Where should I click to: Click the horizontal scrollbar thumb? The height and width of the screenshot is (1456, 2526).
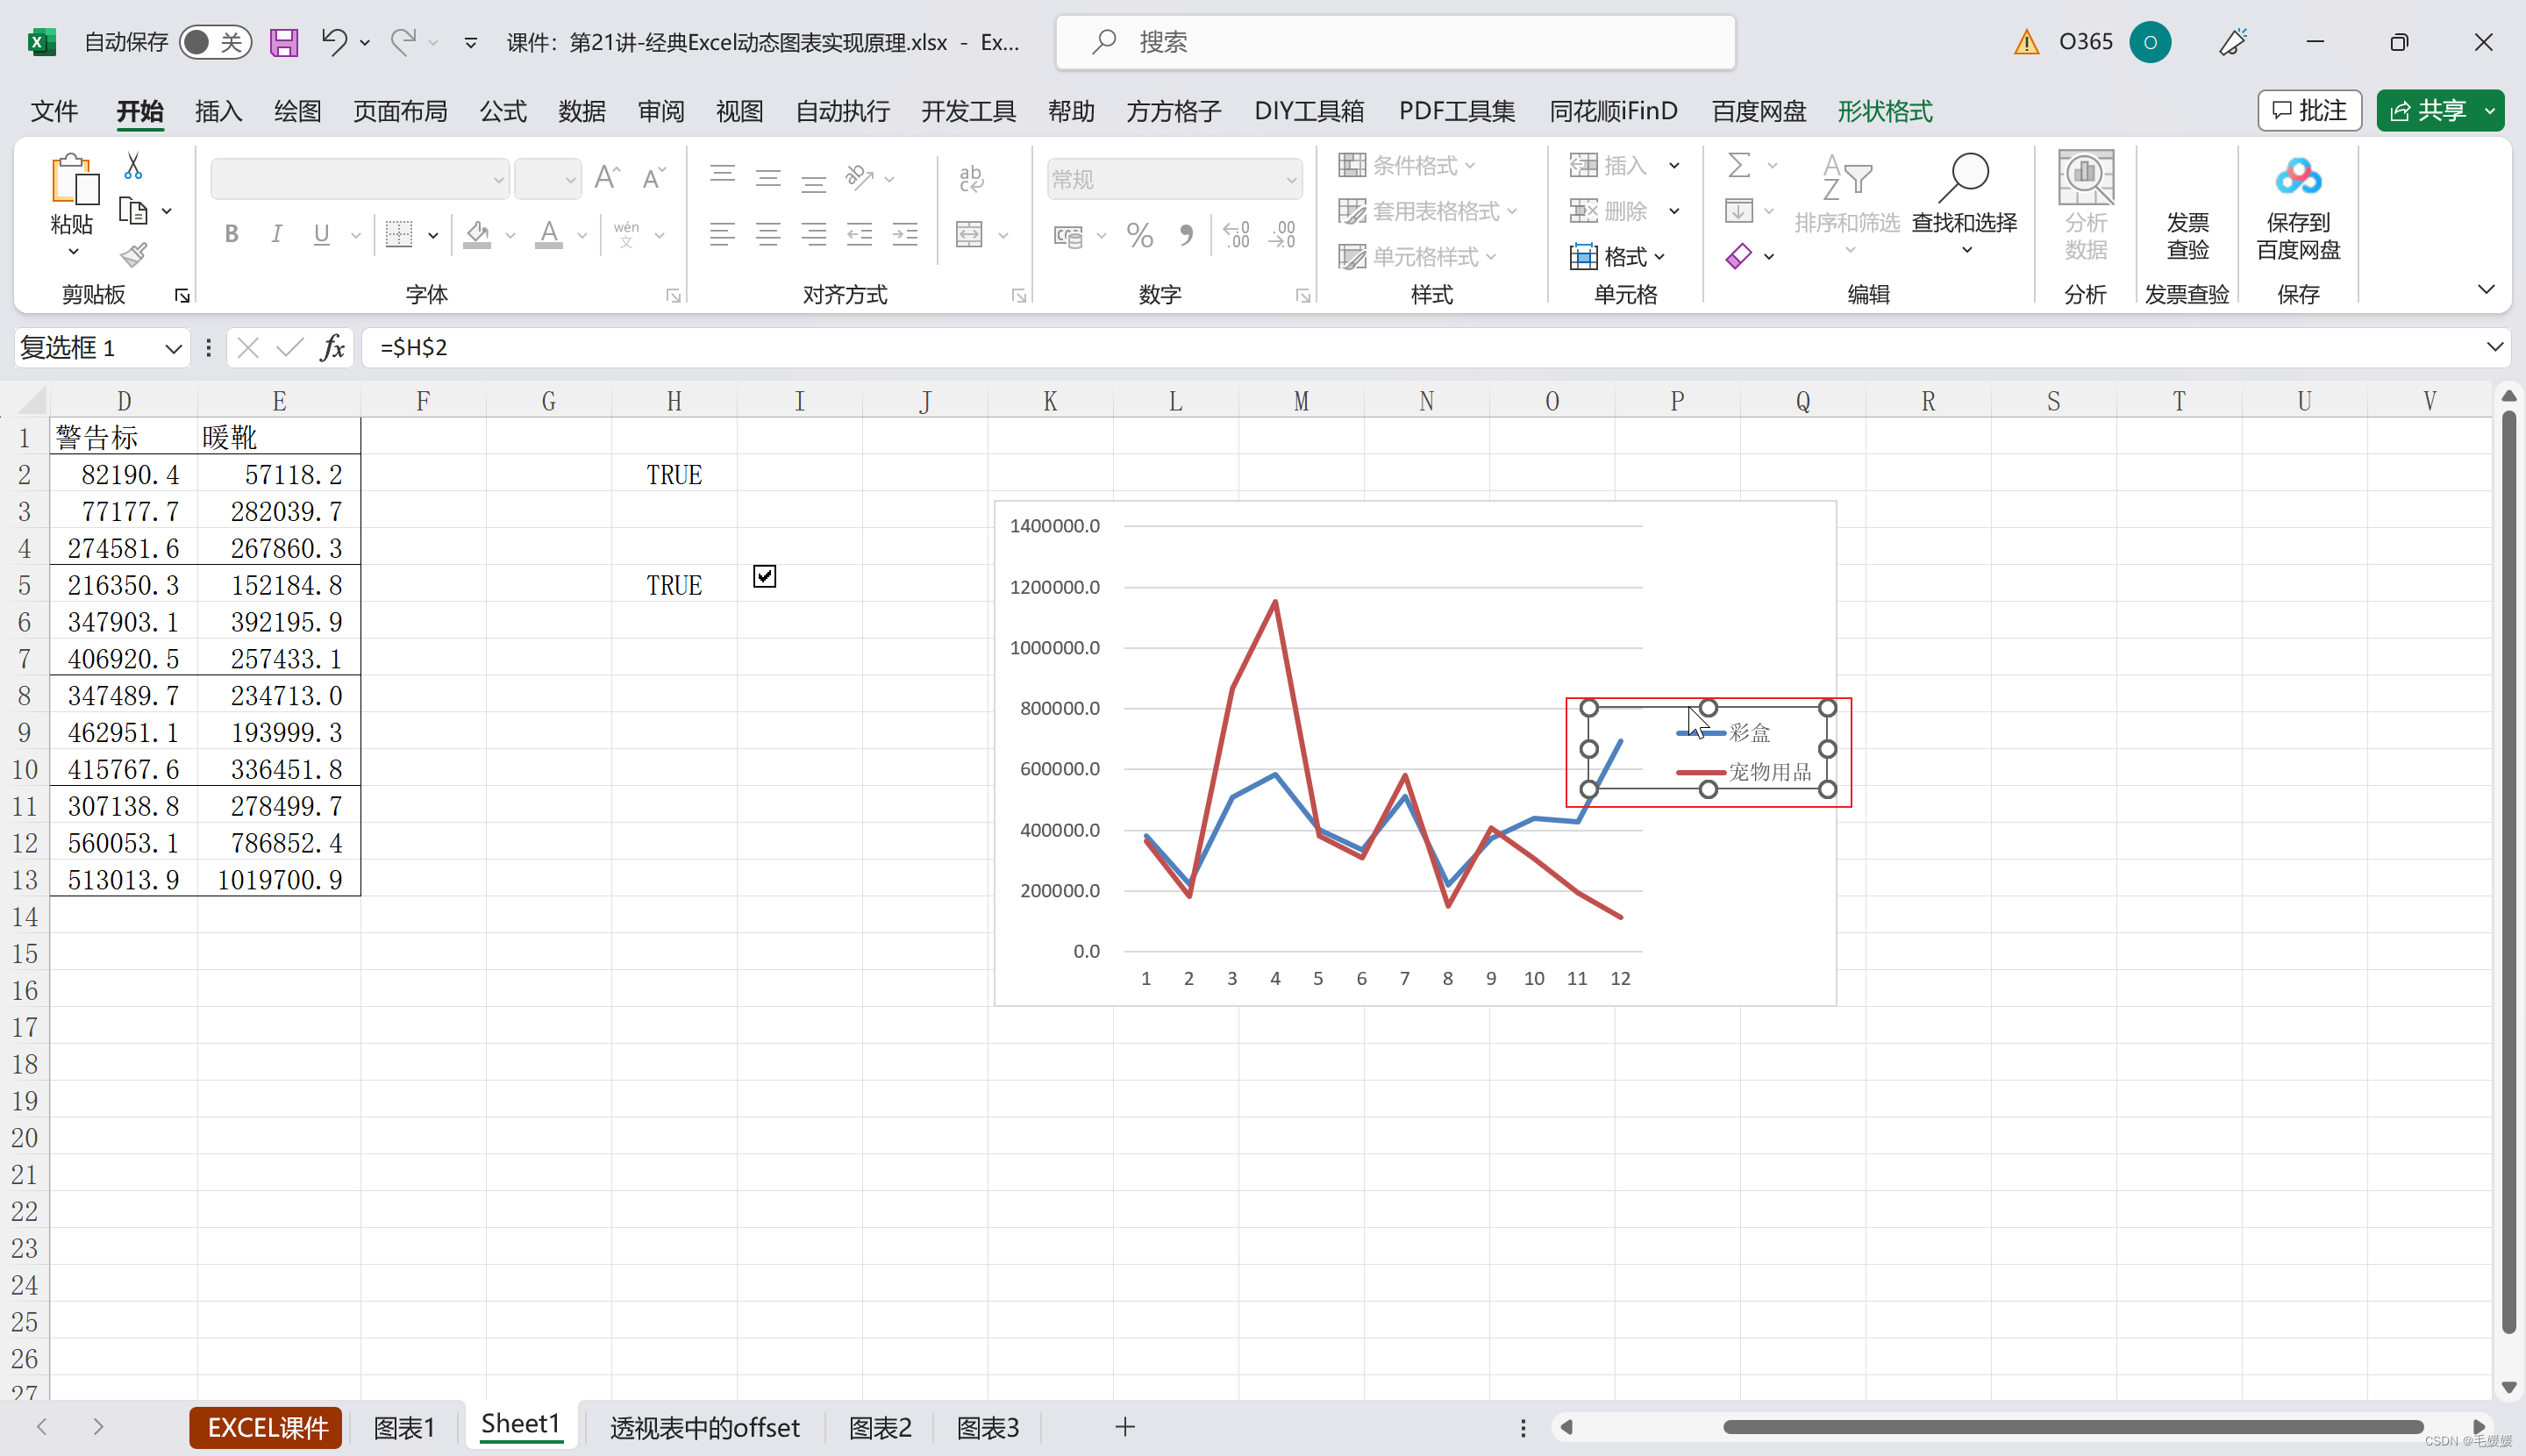click(2072, 1427)
